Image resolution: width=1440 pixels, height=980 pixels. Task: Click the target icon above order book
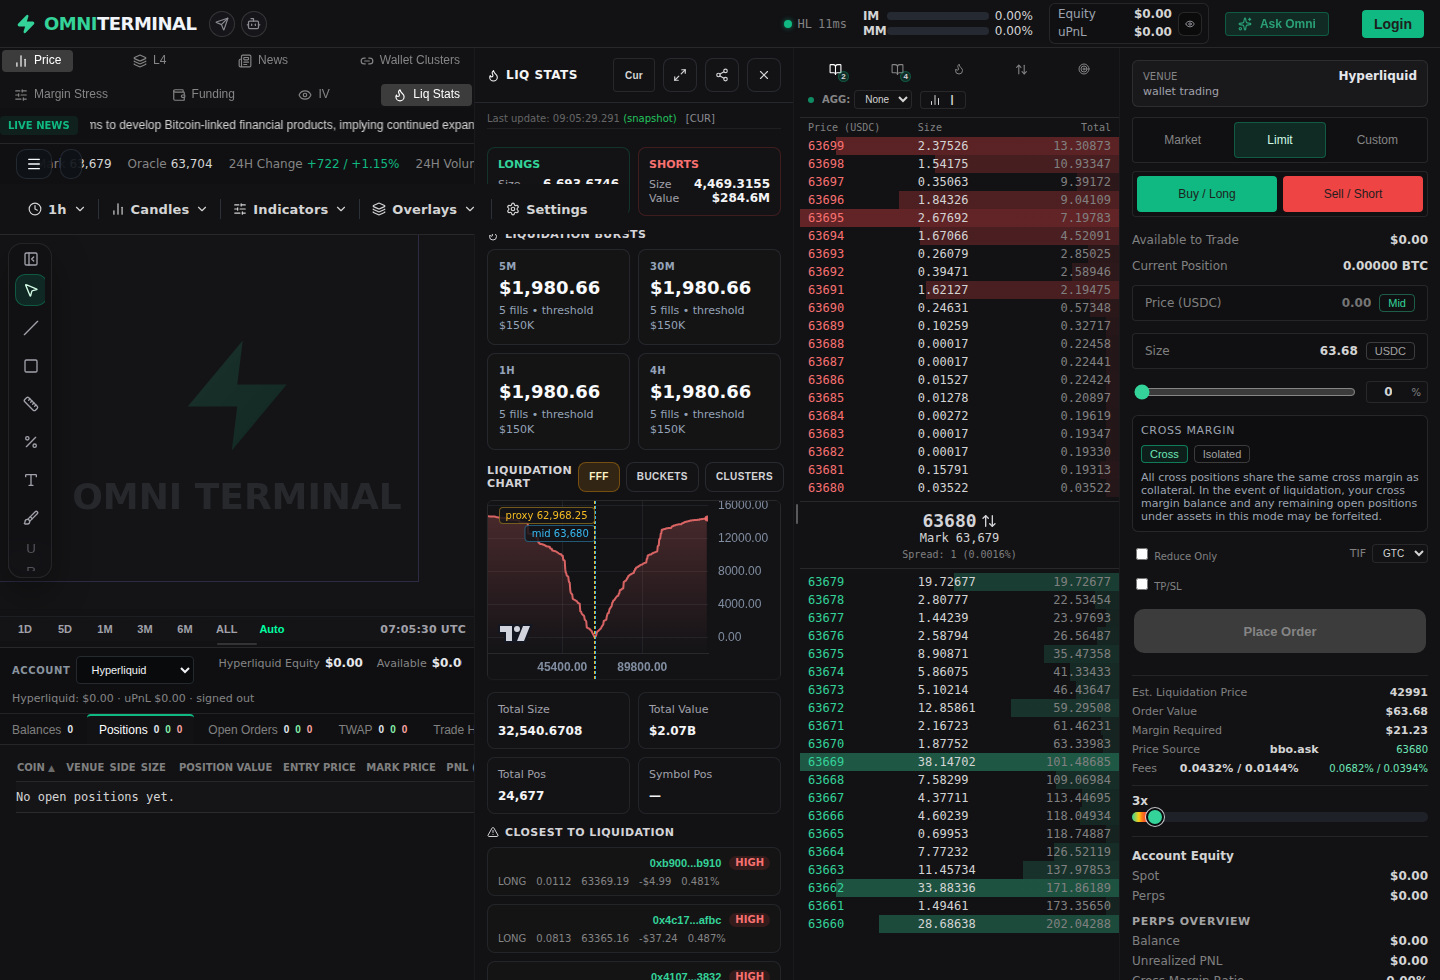click(1084, 70)
